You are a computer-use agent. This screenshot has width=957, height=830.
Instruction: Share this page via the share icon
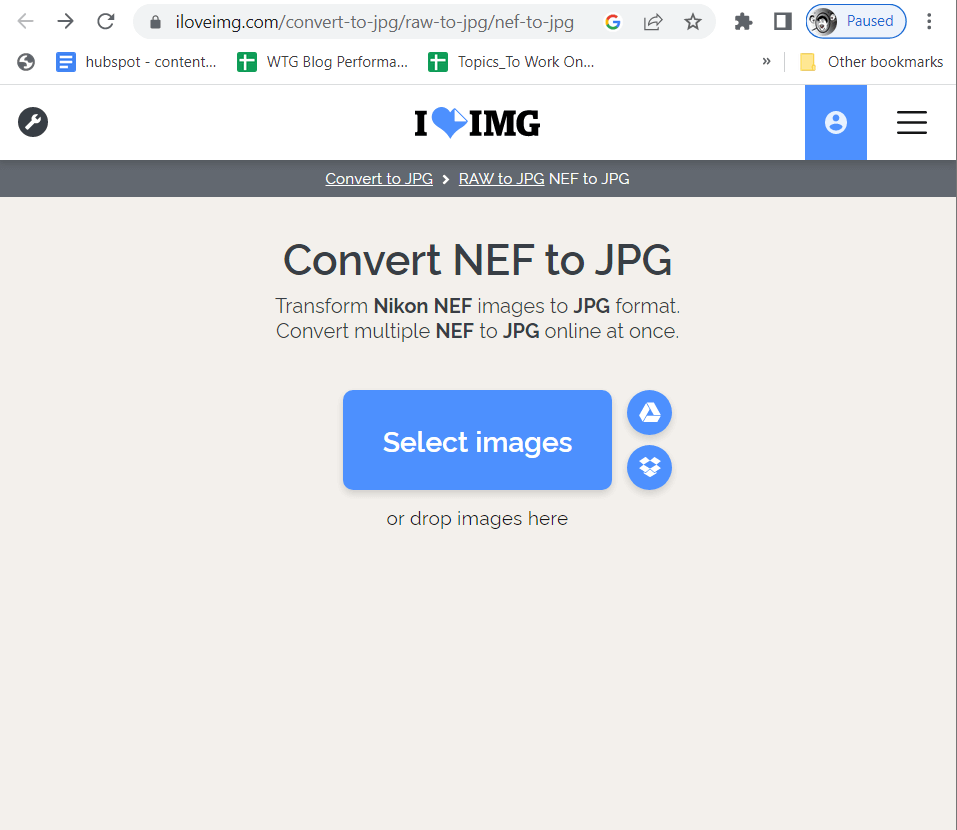click(x=652, y=23)
